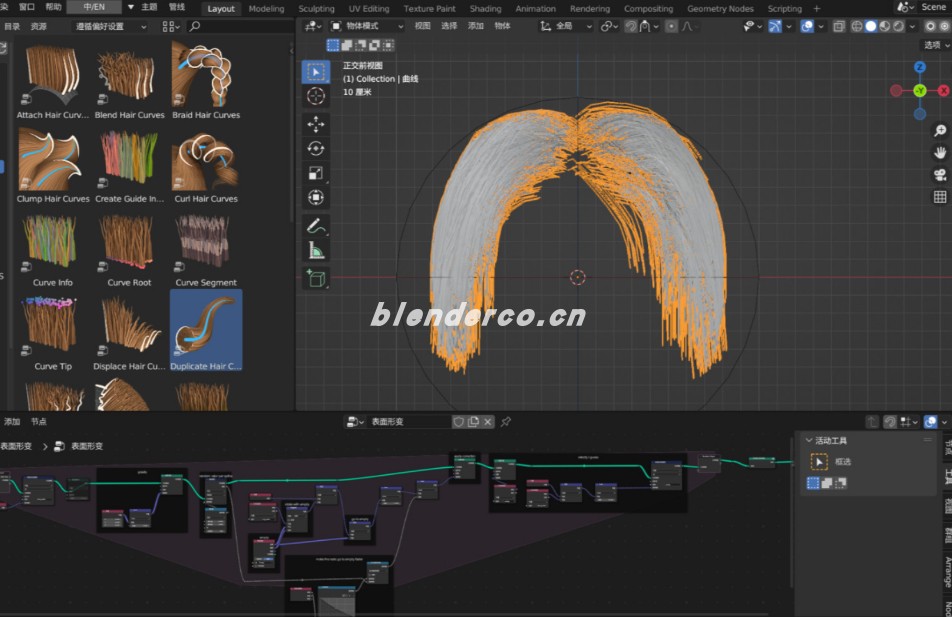Select the Set selection mode icon in viewport
952x617 pixels.
pos(333,45)
